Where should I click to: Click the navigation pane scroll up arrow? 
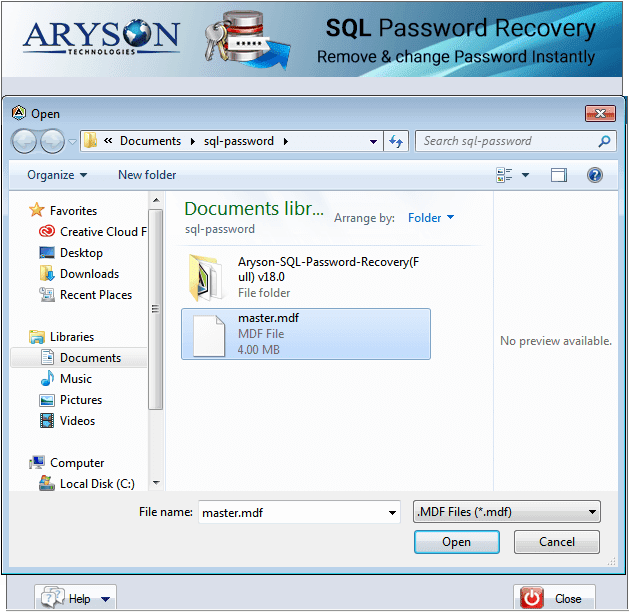pyautogui.click(x=156, y=200)
